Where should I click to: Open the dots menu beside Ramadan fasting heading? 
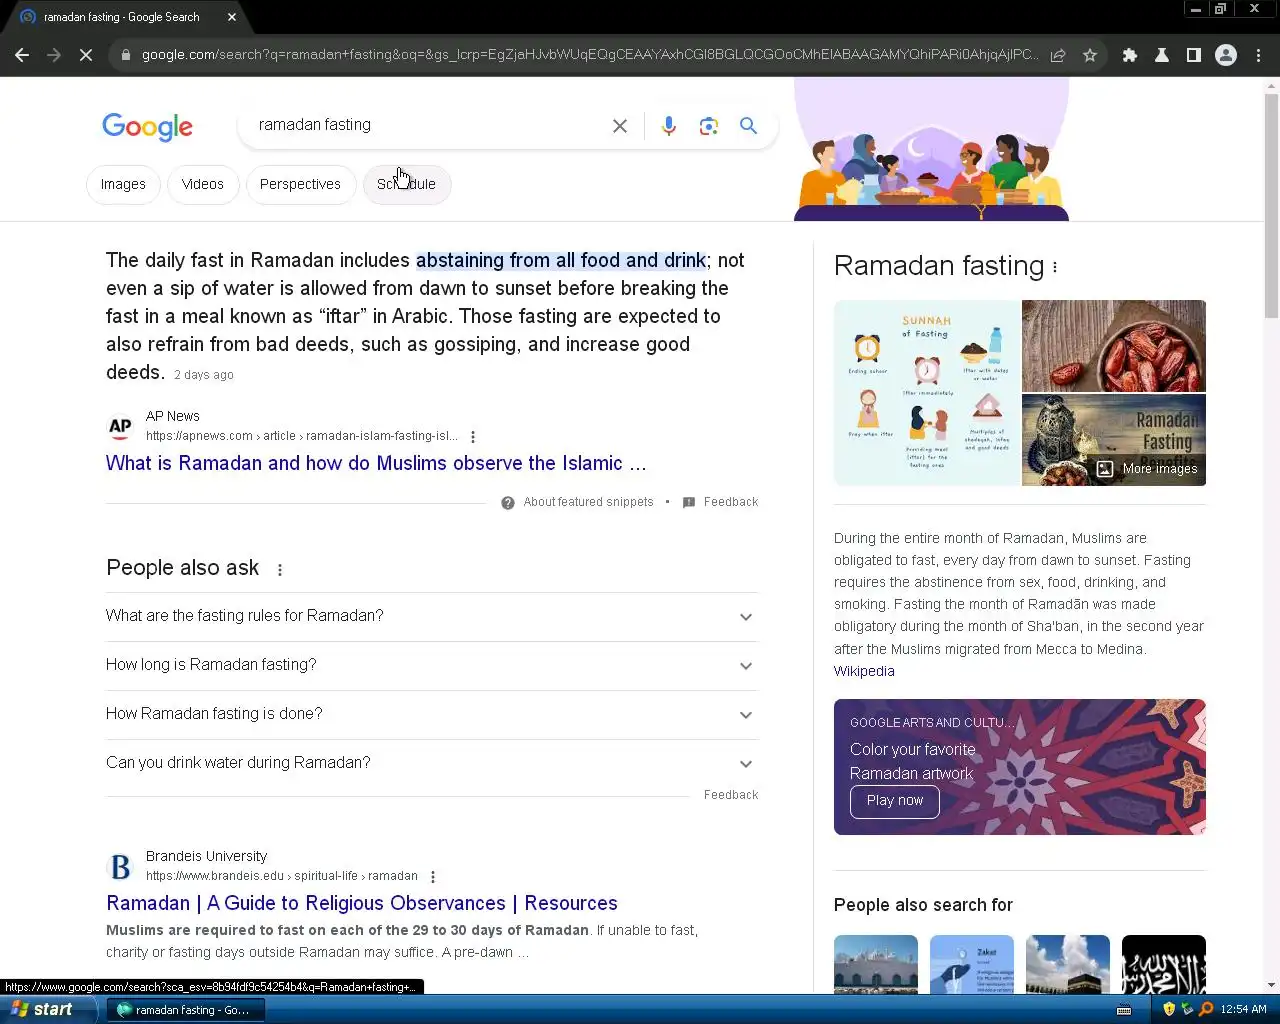click(1055, 267)
